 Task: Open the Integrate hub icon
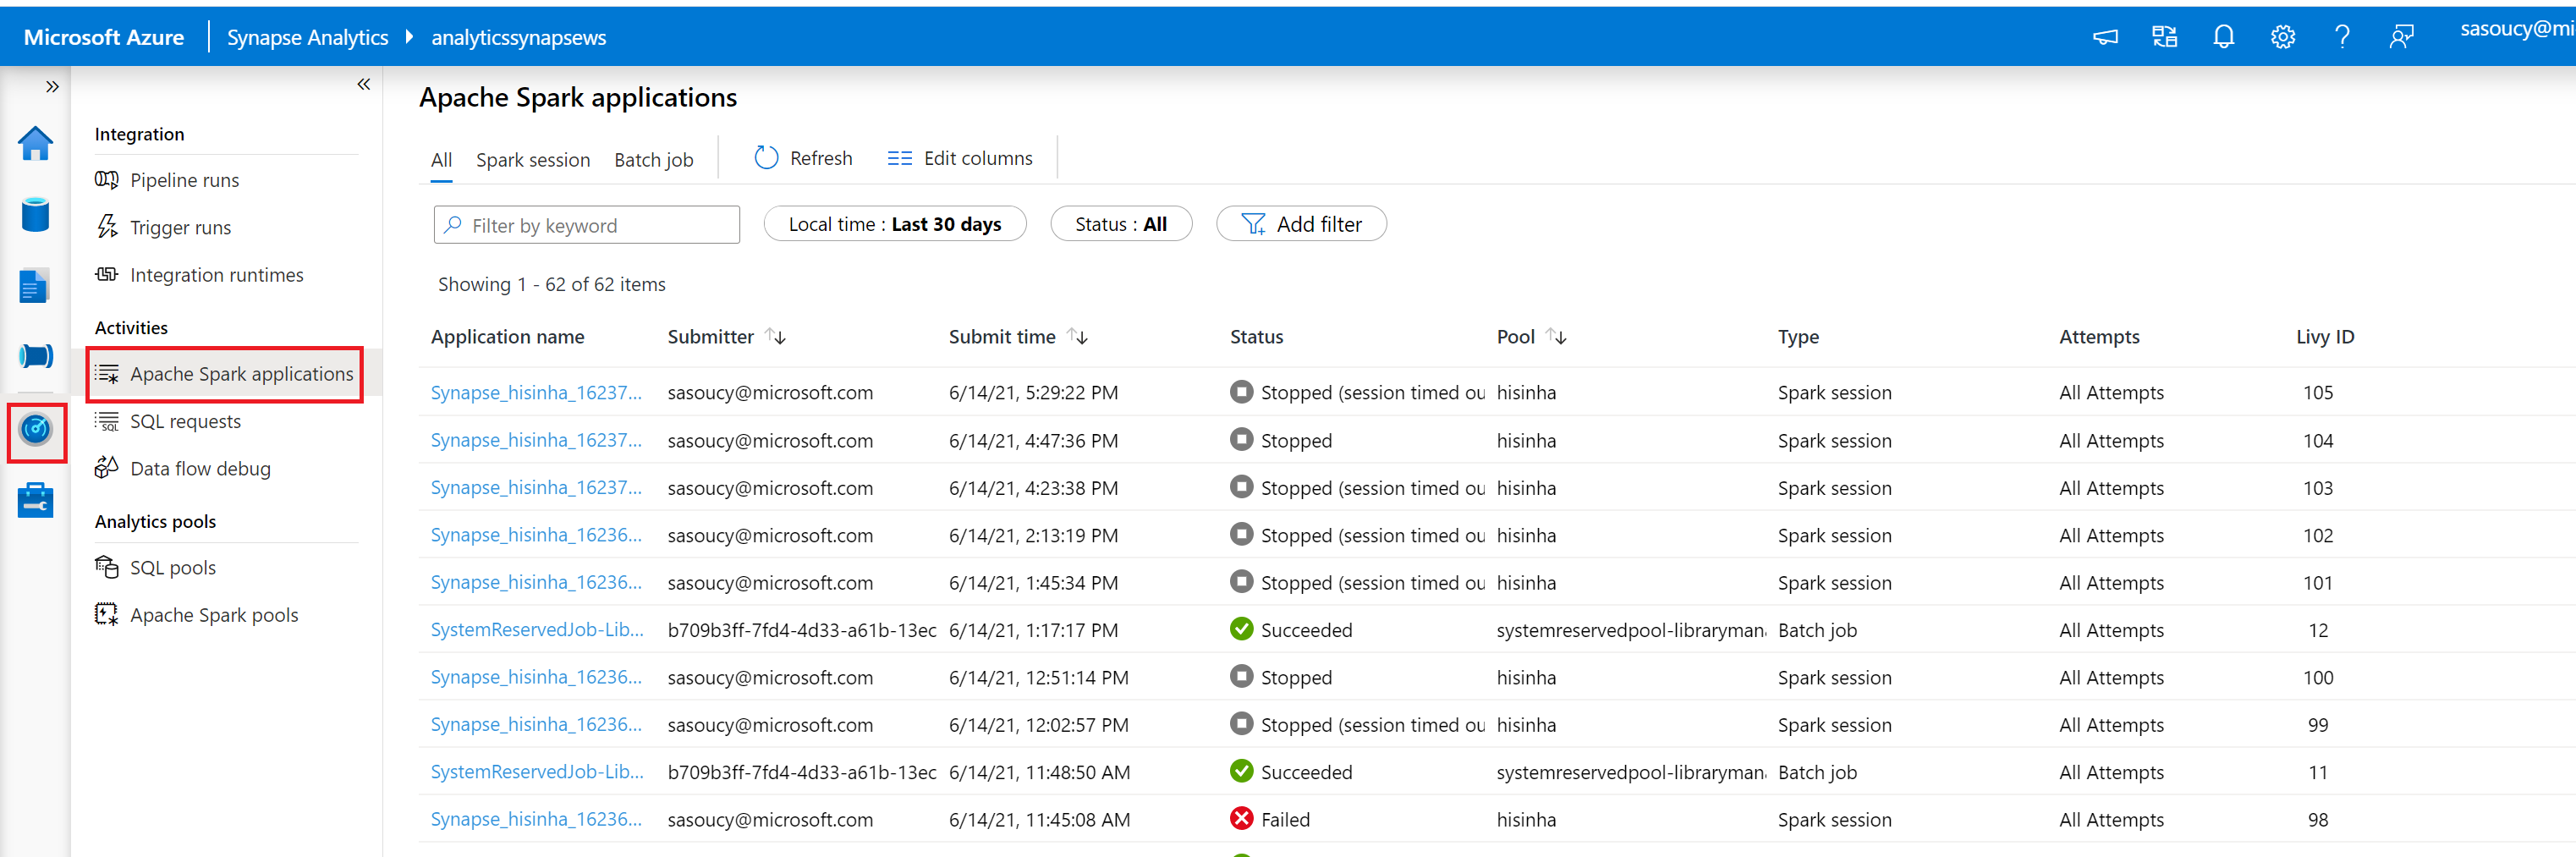(36, 356)
